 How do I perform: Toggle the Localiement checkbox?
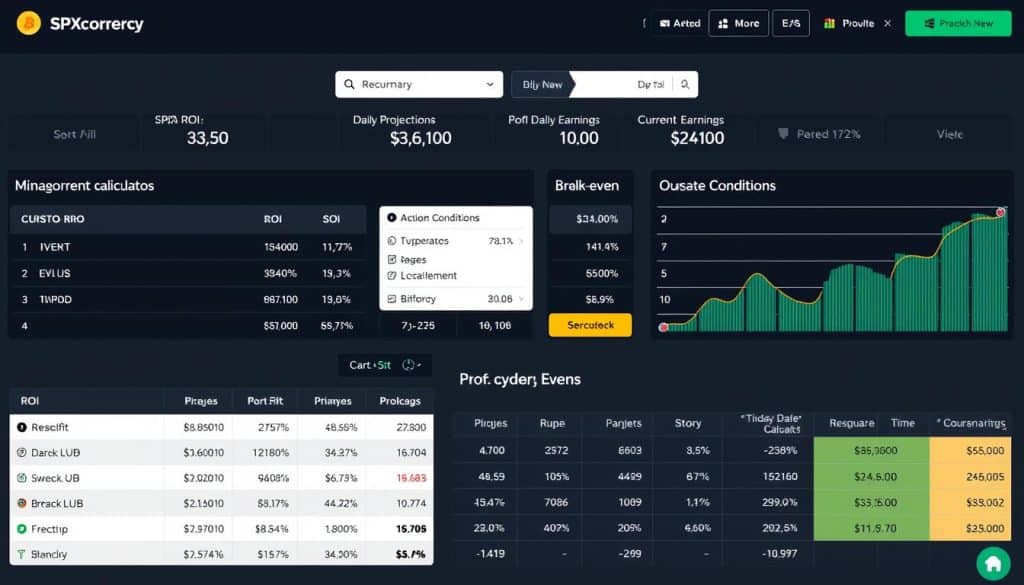pos(391,275)
